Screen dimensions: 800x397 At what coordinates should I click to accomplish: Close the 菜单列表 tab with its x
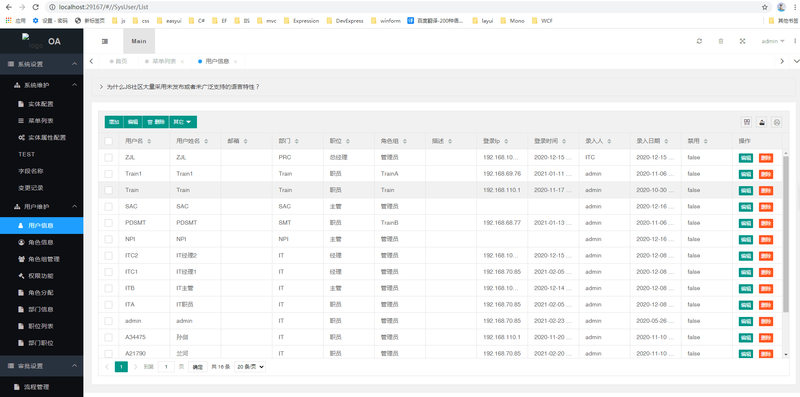pyautogui.click(x=182, y=61)
